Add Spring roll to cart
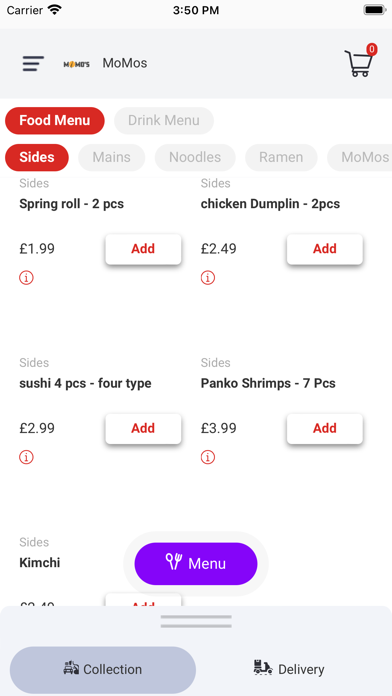 point(143,249)
